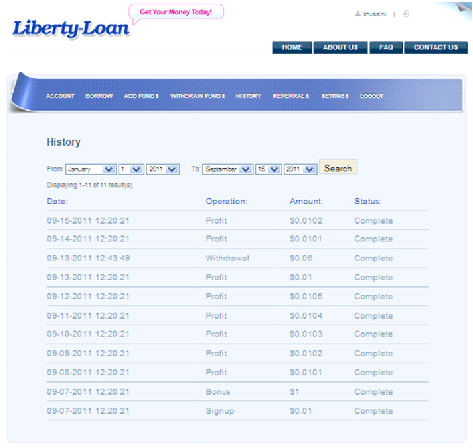Click the 09-11-2011 12:20:21 date cell
The width and height of the screenshot is (473, 448).
[88, 316]
